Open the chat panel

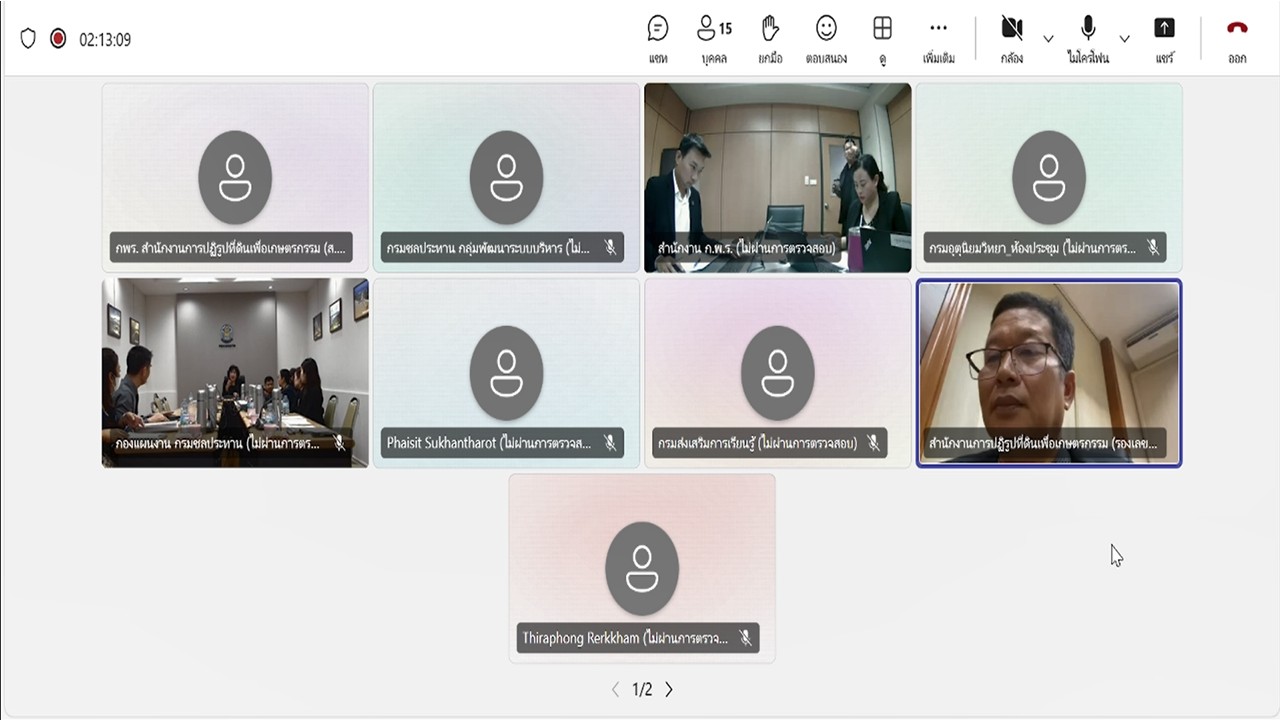coord(657,38)
